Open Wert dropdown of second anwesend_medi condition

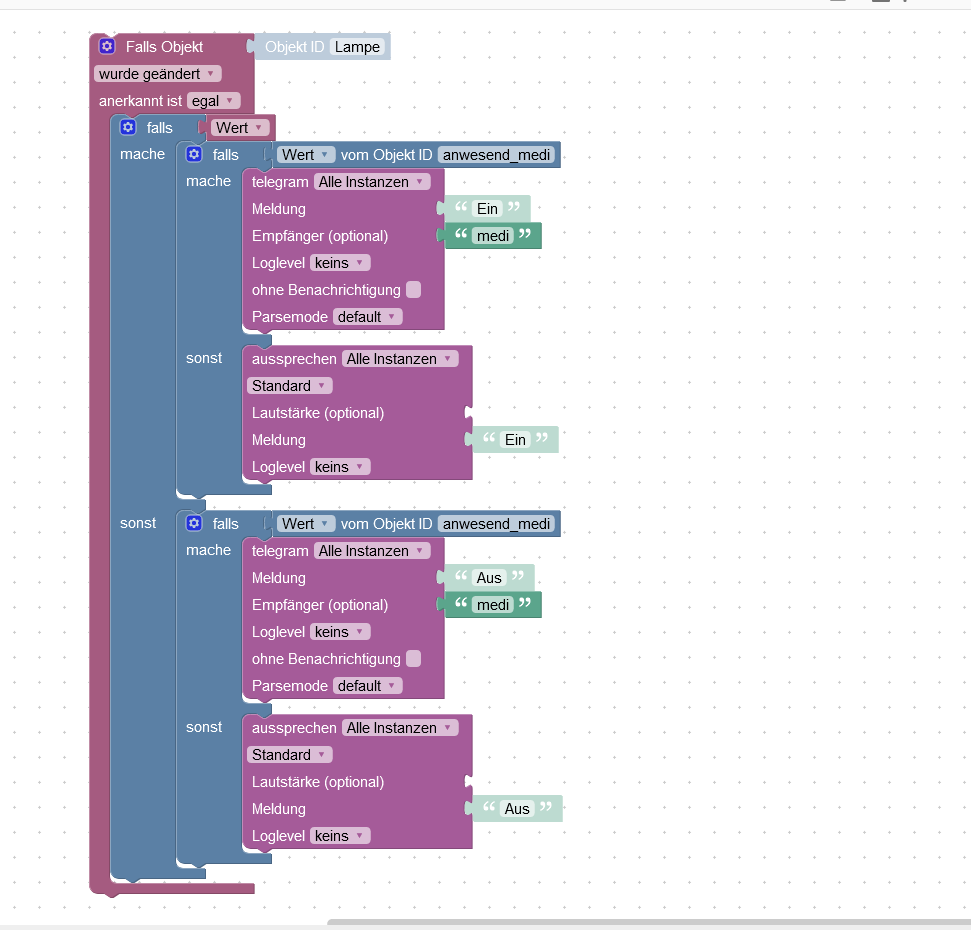pyautogui.click(x=306, y=524)
